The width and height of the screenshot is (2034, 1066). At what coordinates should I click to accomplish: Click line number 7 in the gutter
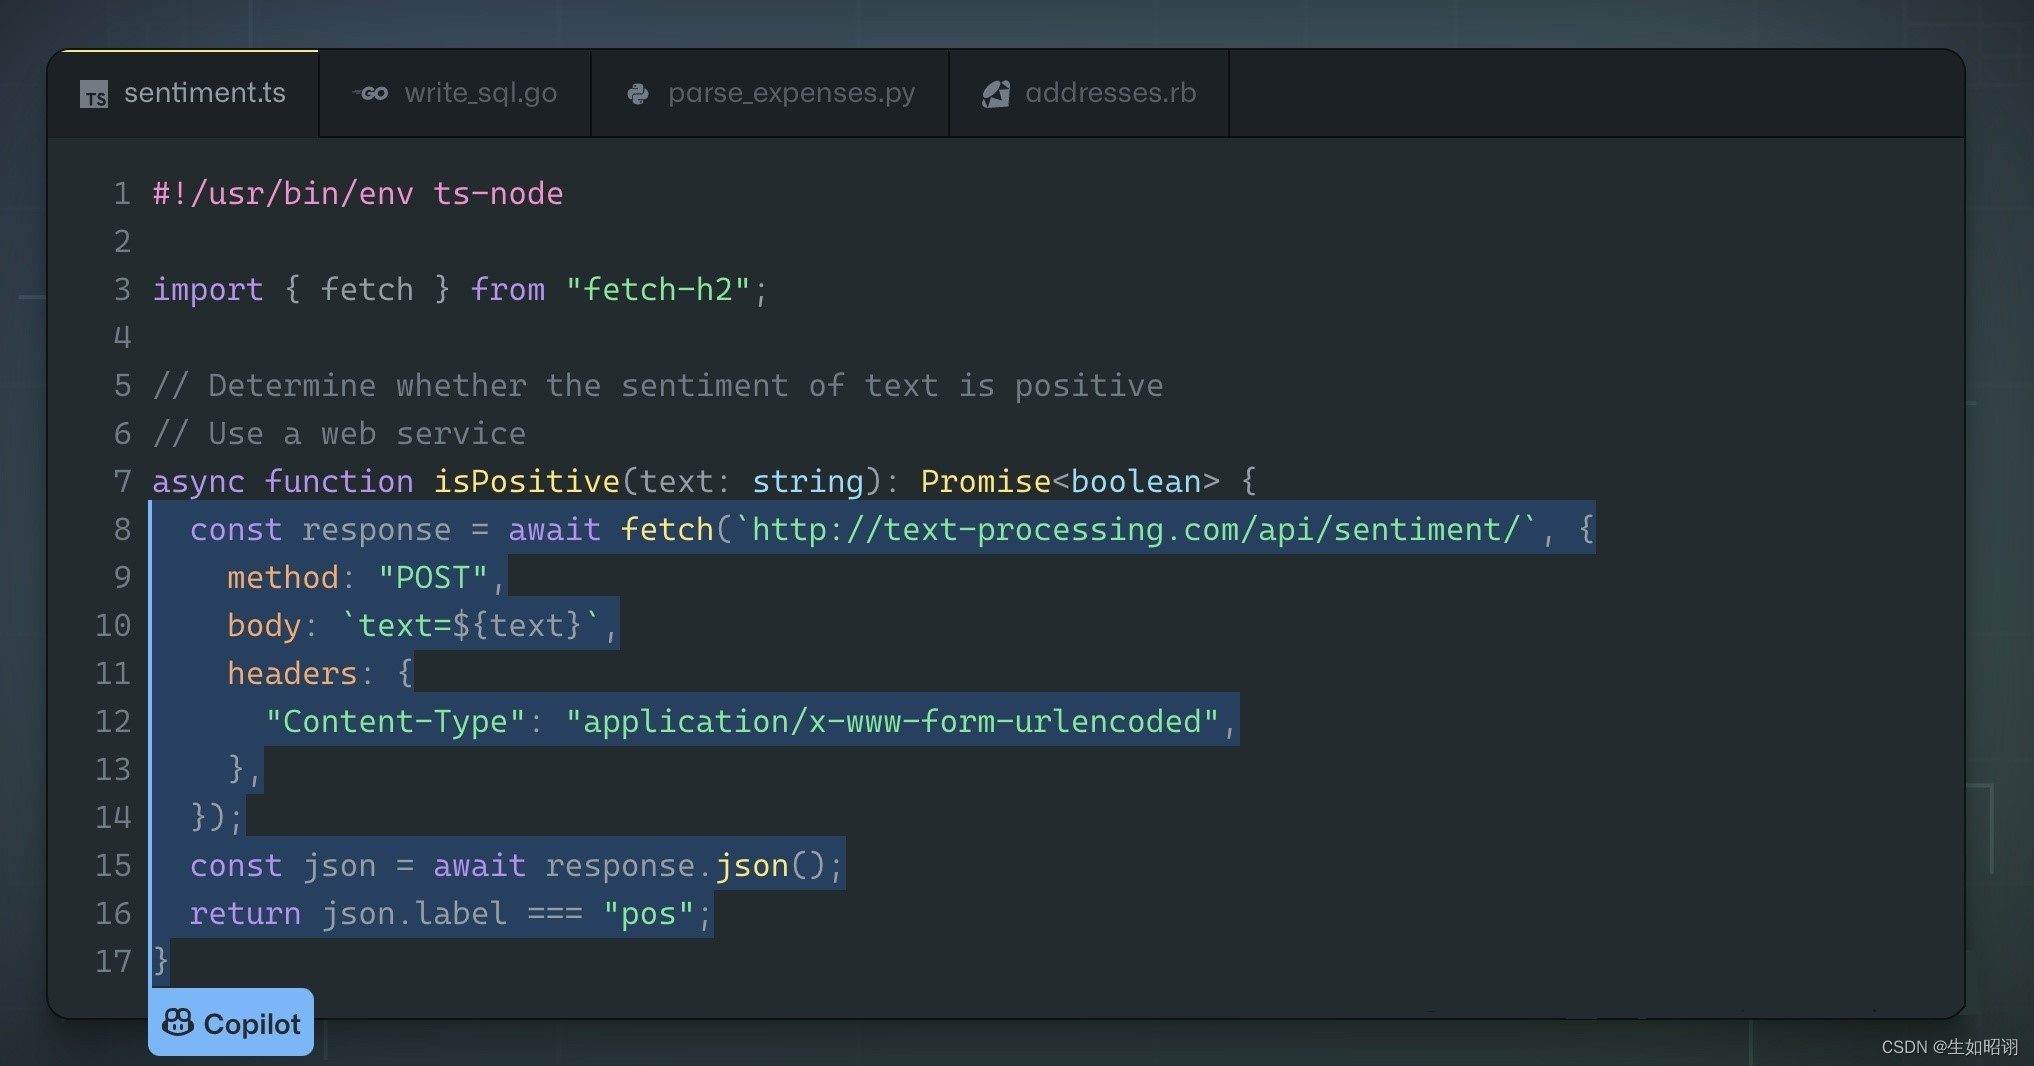(x=122, y=481)
